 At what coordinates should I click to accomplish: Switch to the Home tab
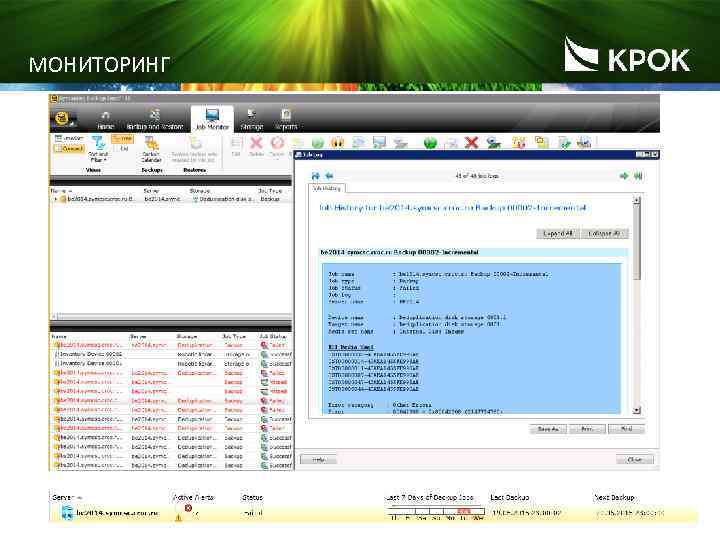[x=105, y=121]
